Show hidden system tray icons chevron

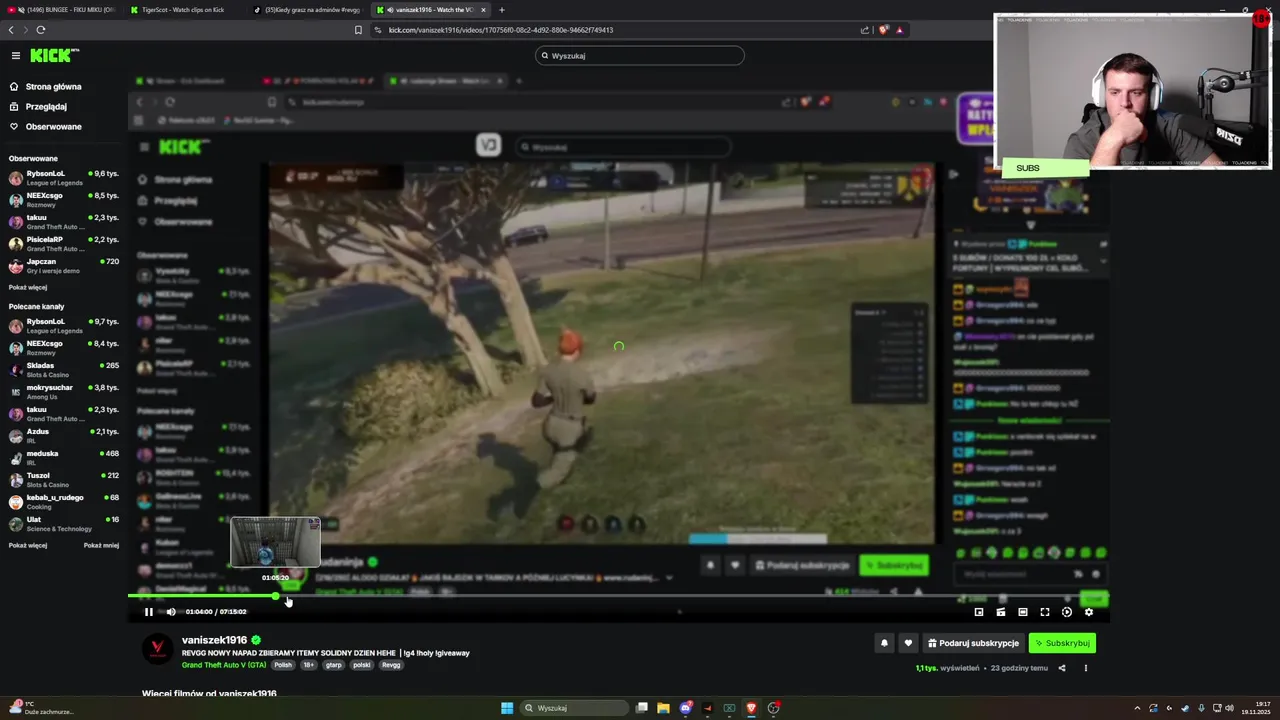(x=1137, y=708)
